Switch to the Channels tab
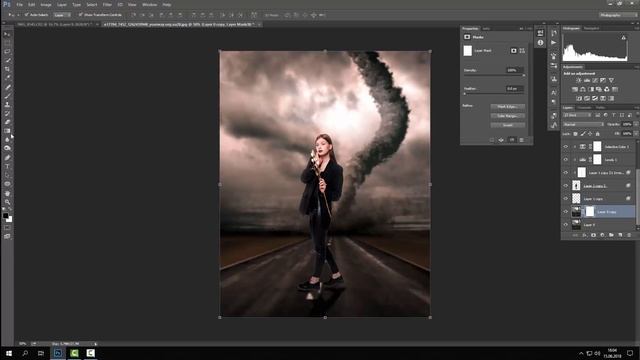 click(x=584, y=108)
